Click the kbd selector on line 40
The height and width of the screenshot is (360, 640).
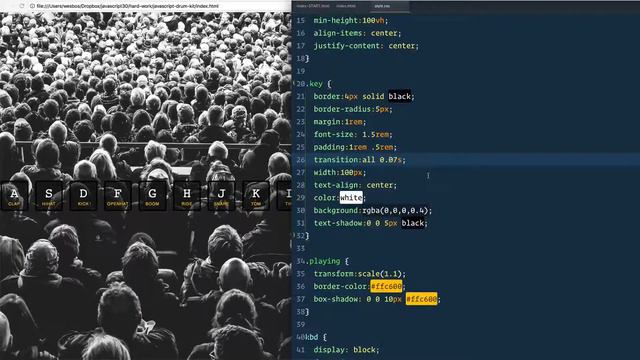pos(312,337)
